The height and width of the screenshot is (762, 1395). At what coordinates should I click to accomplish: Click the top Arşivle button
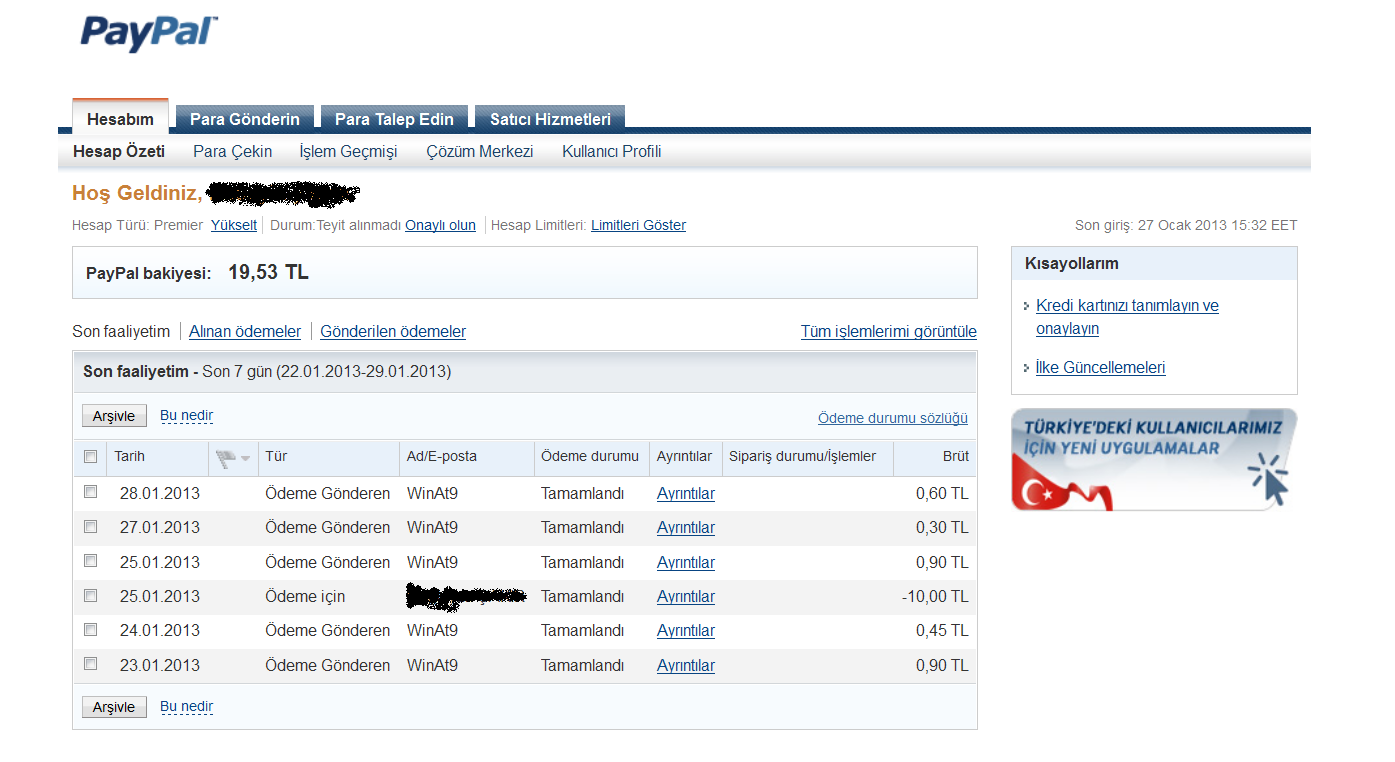pyautogui.click(x=114, y=416)
